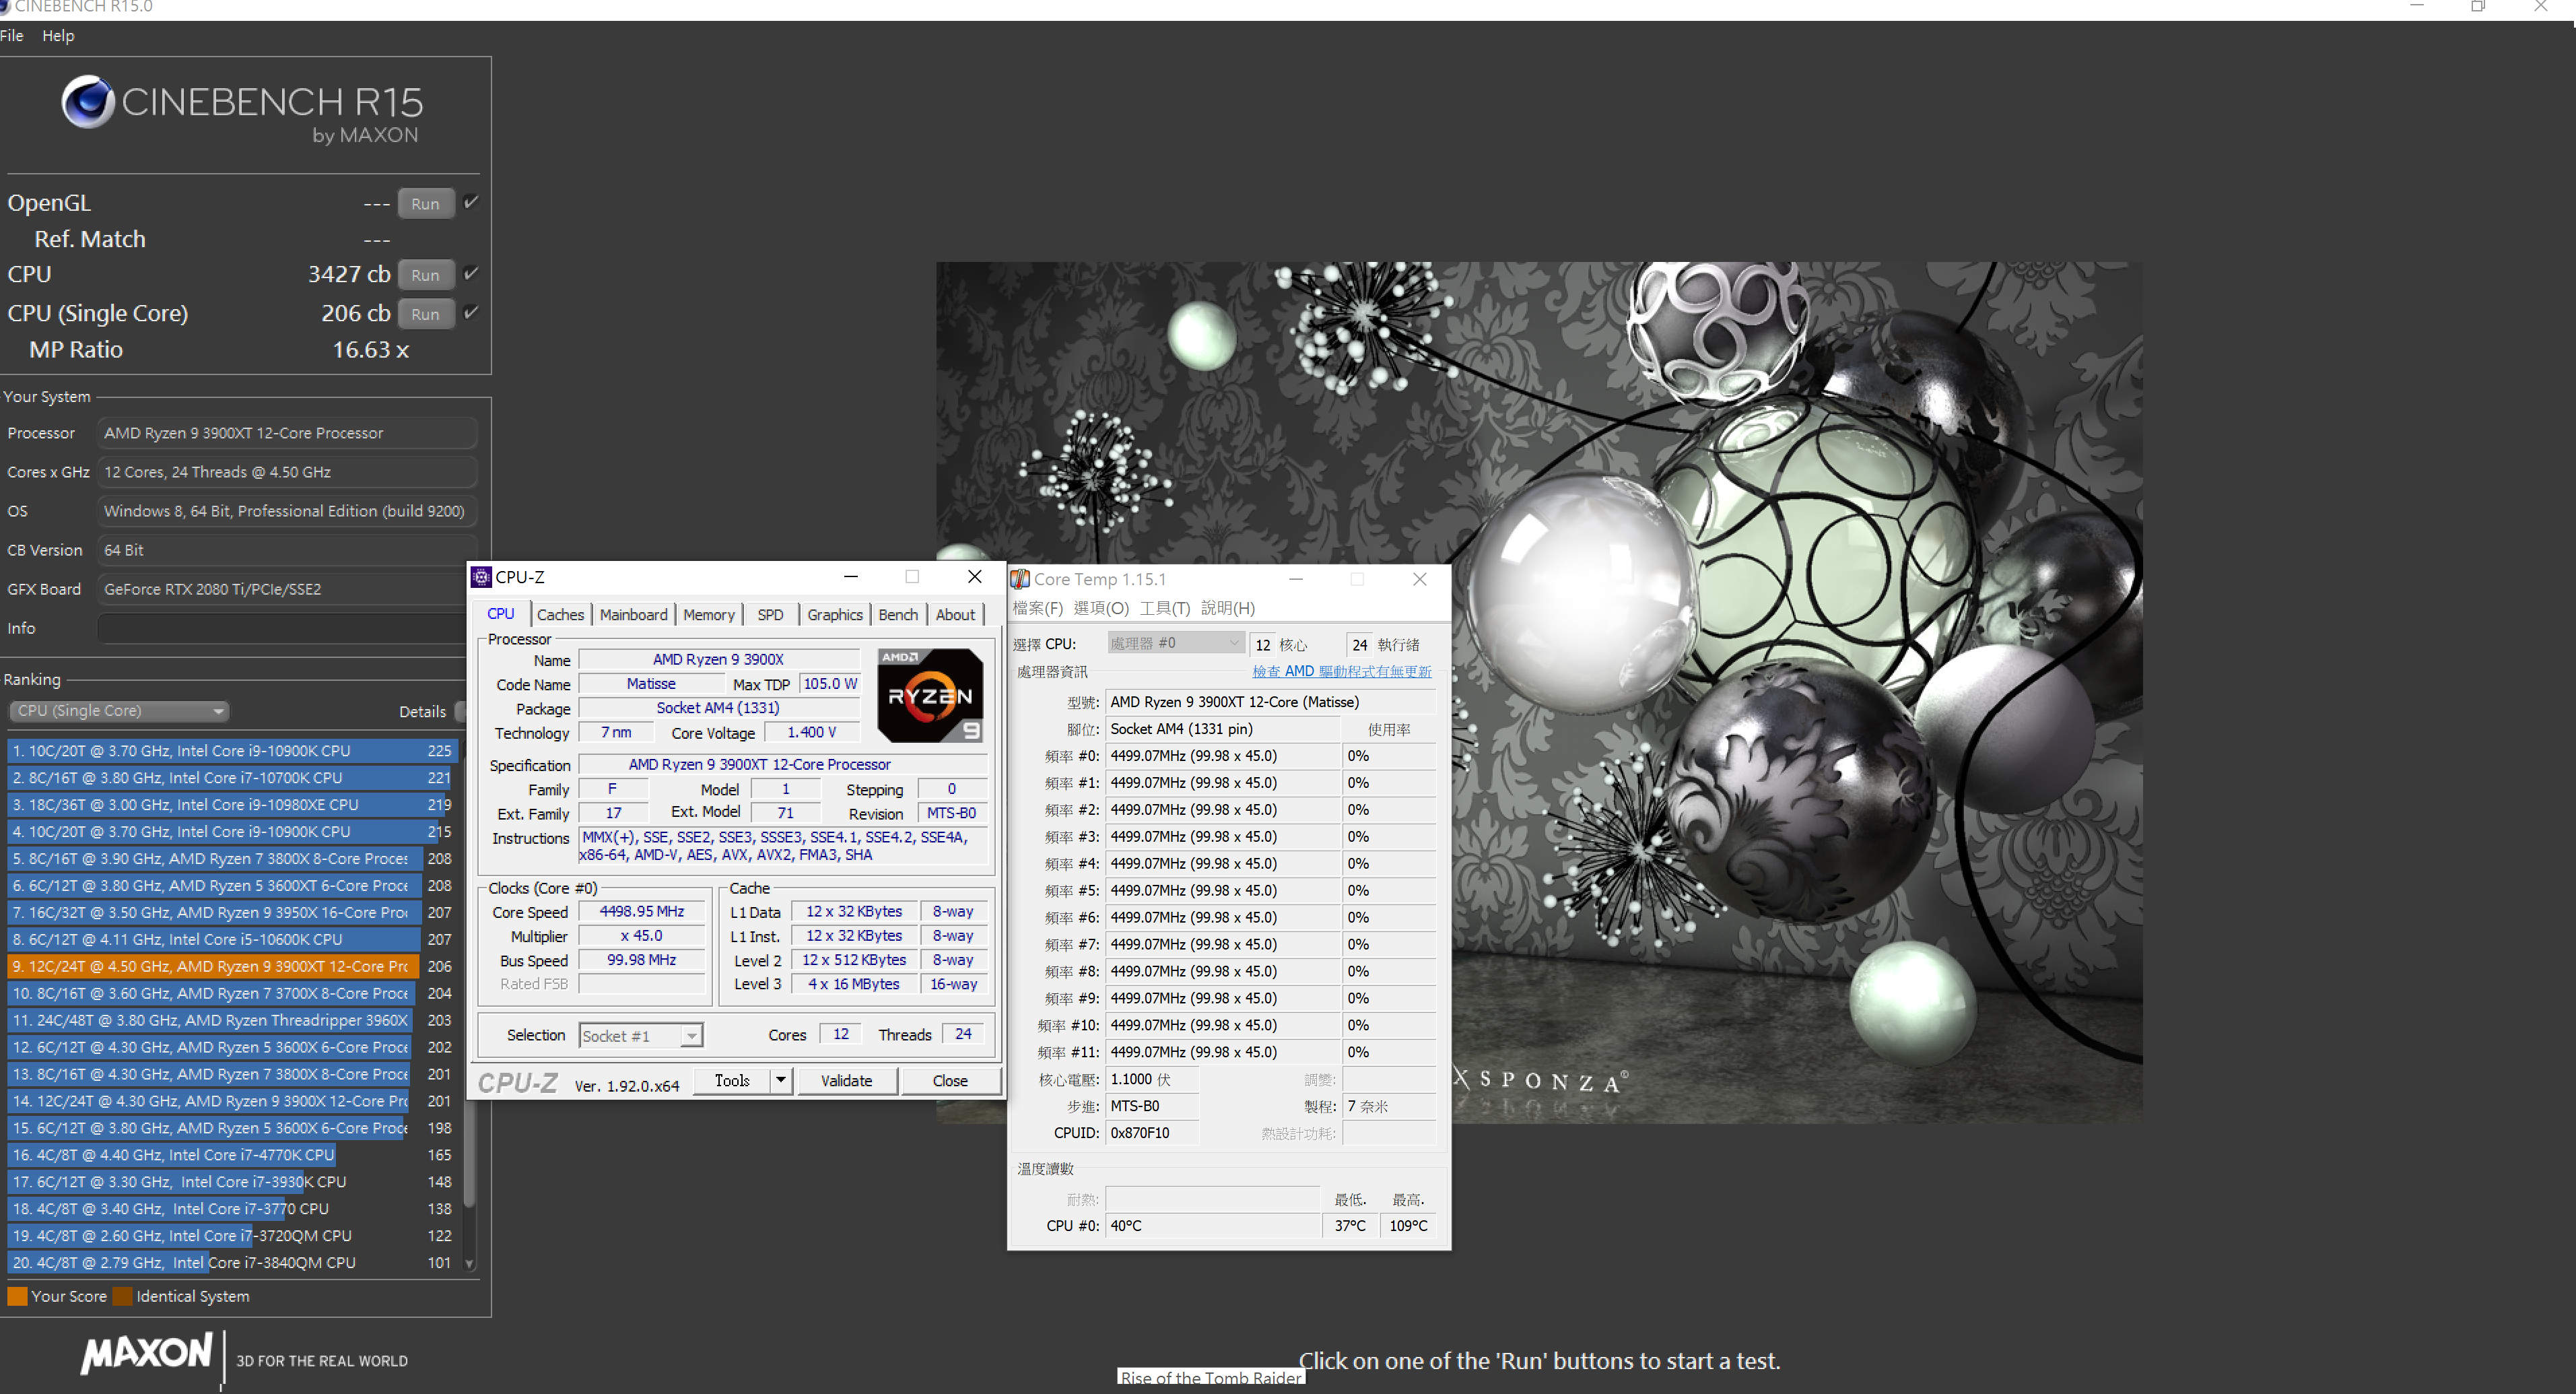This screenshot has height=1394, width=2576.
Task: Switch to the Memory tab in CPU-Z
Action: pyautogui.click(x=709, y=614)
